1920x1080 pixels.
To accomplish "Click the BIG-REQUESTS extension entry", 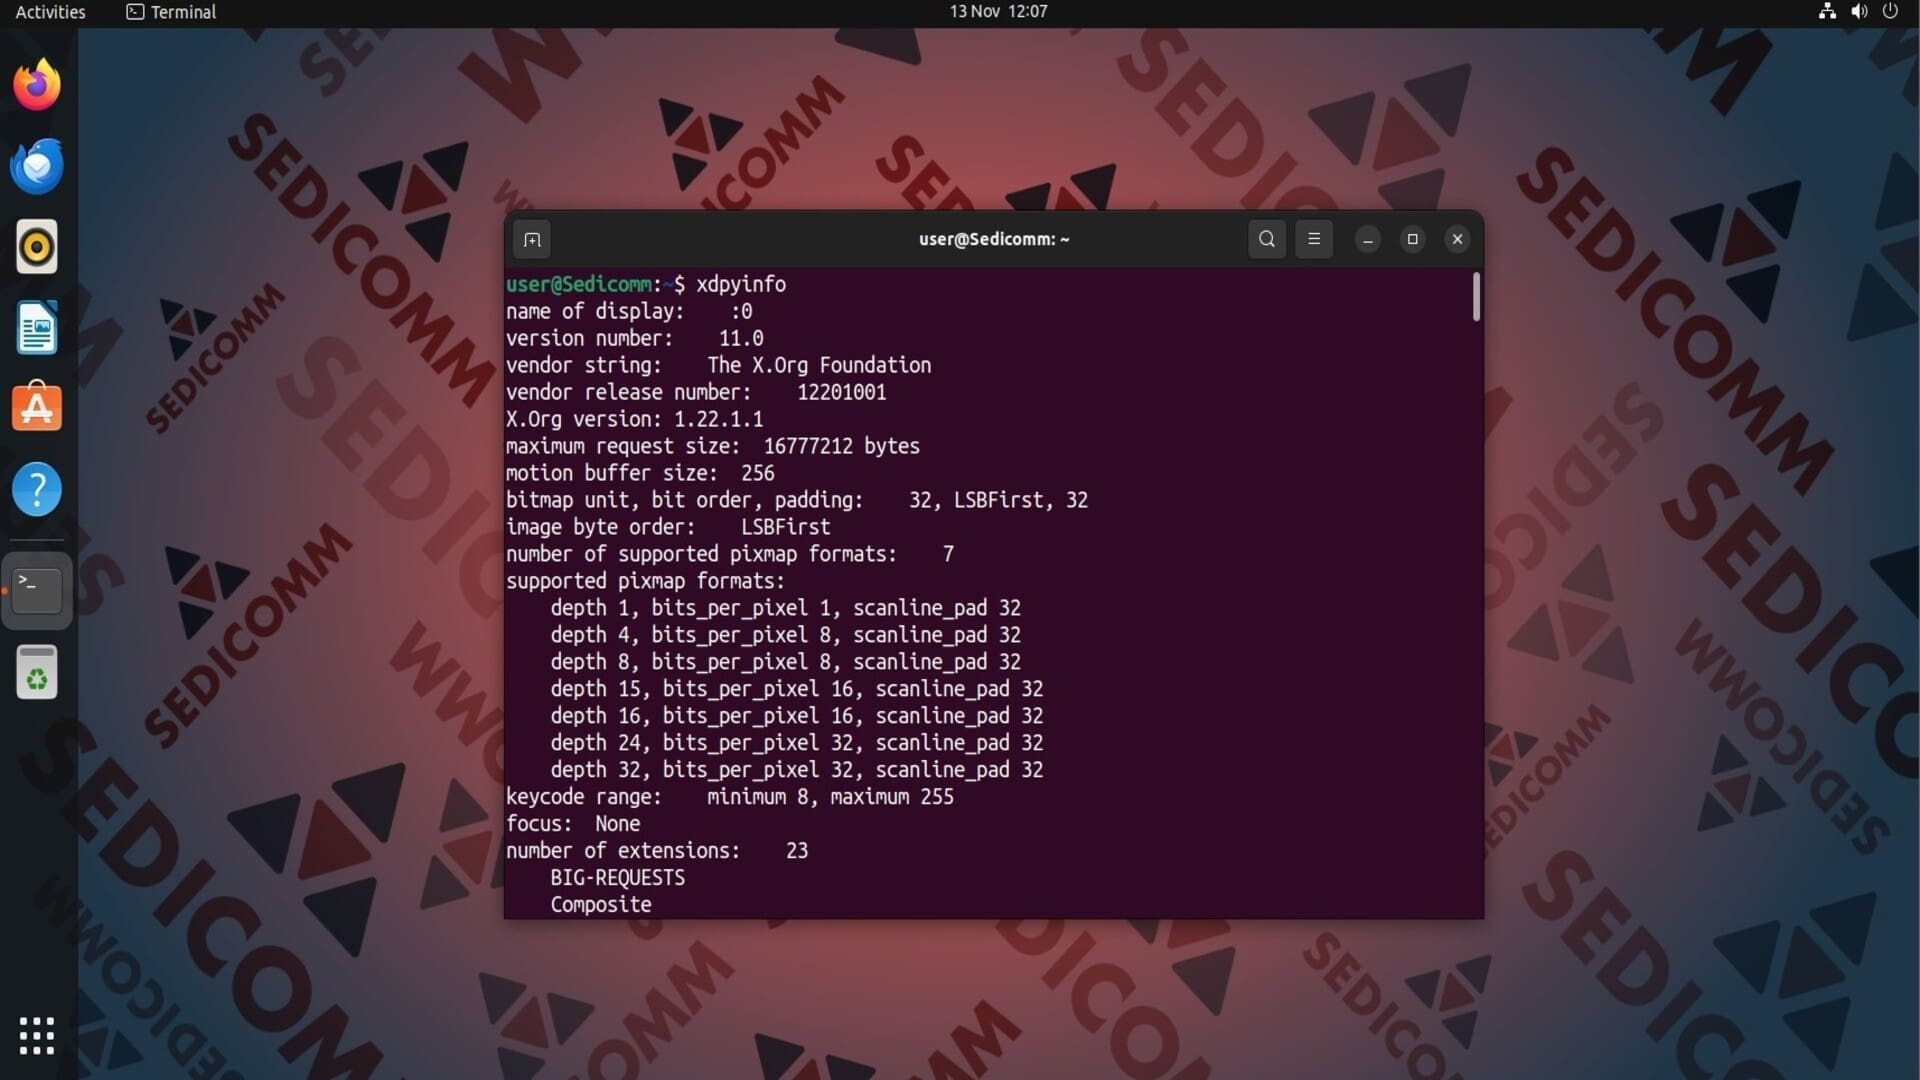I will click(618, 878).
